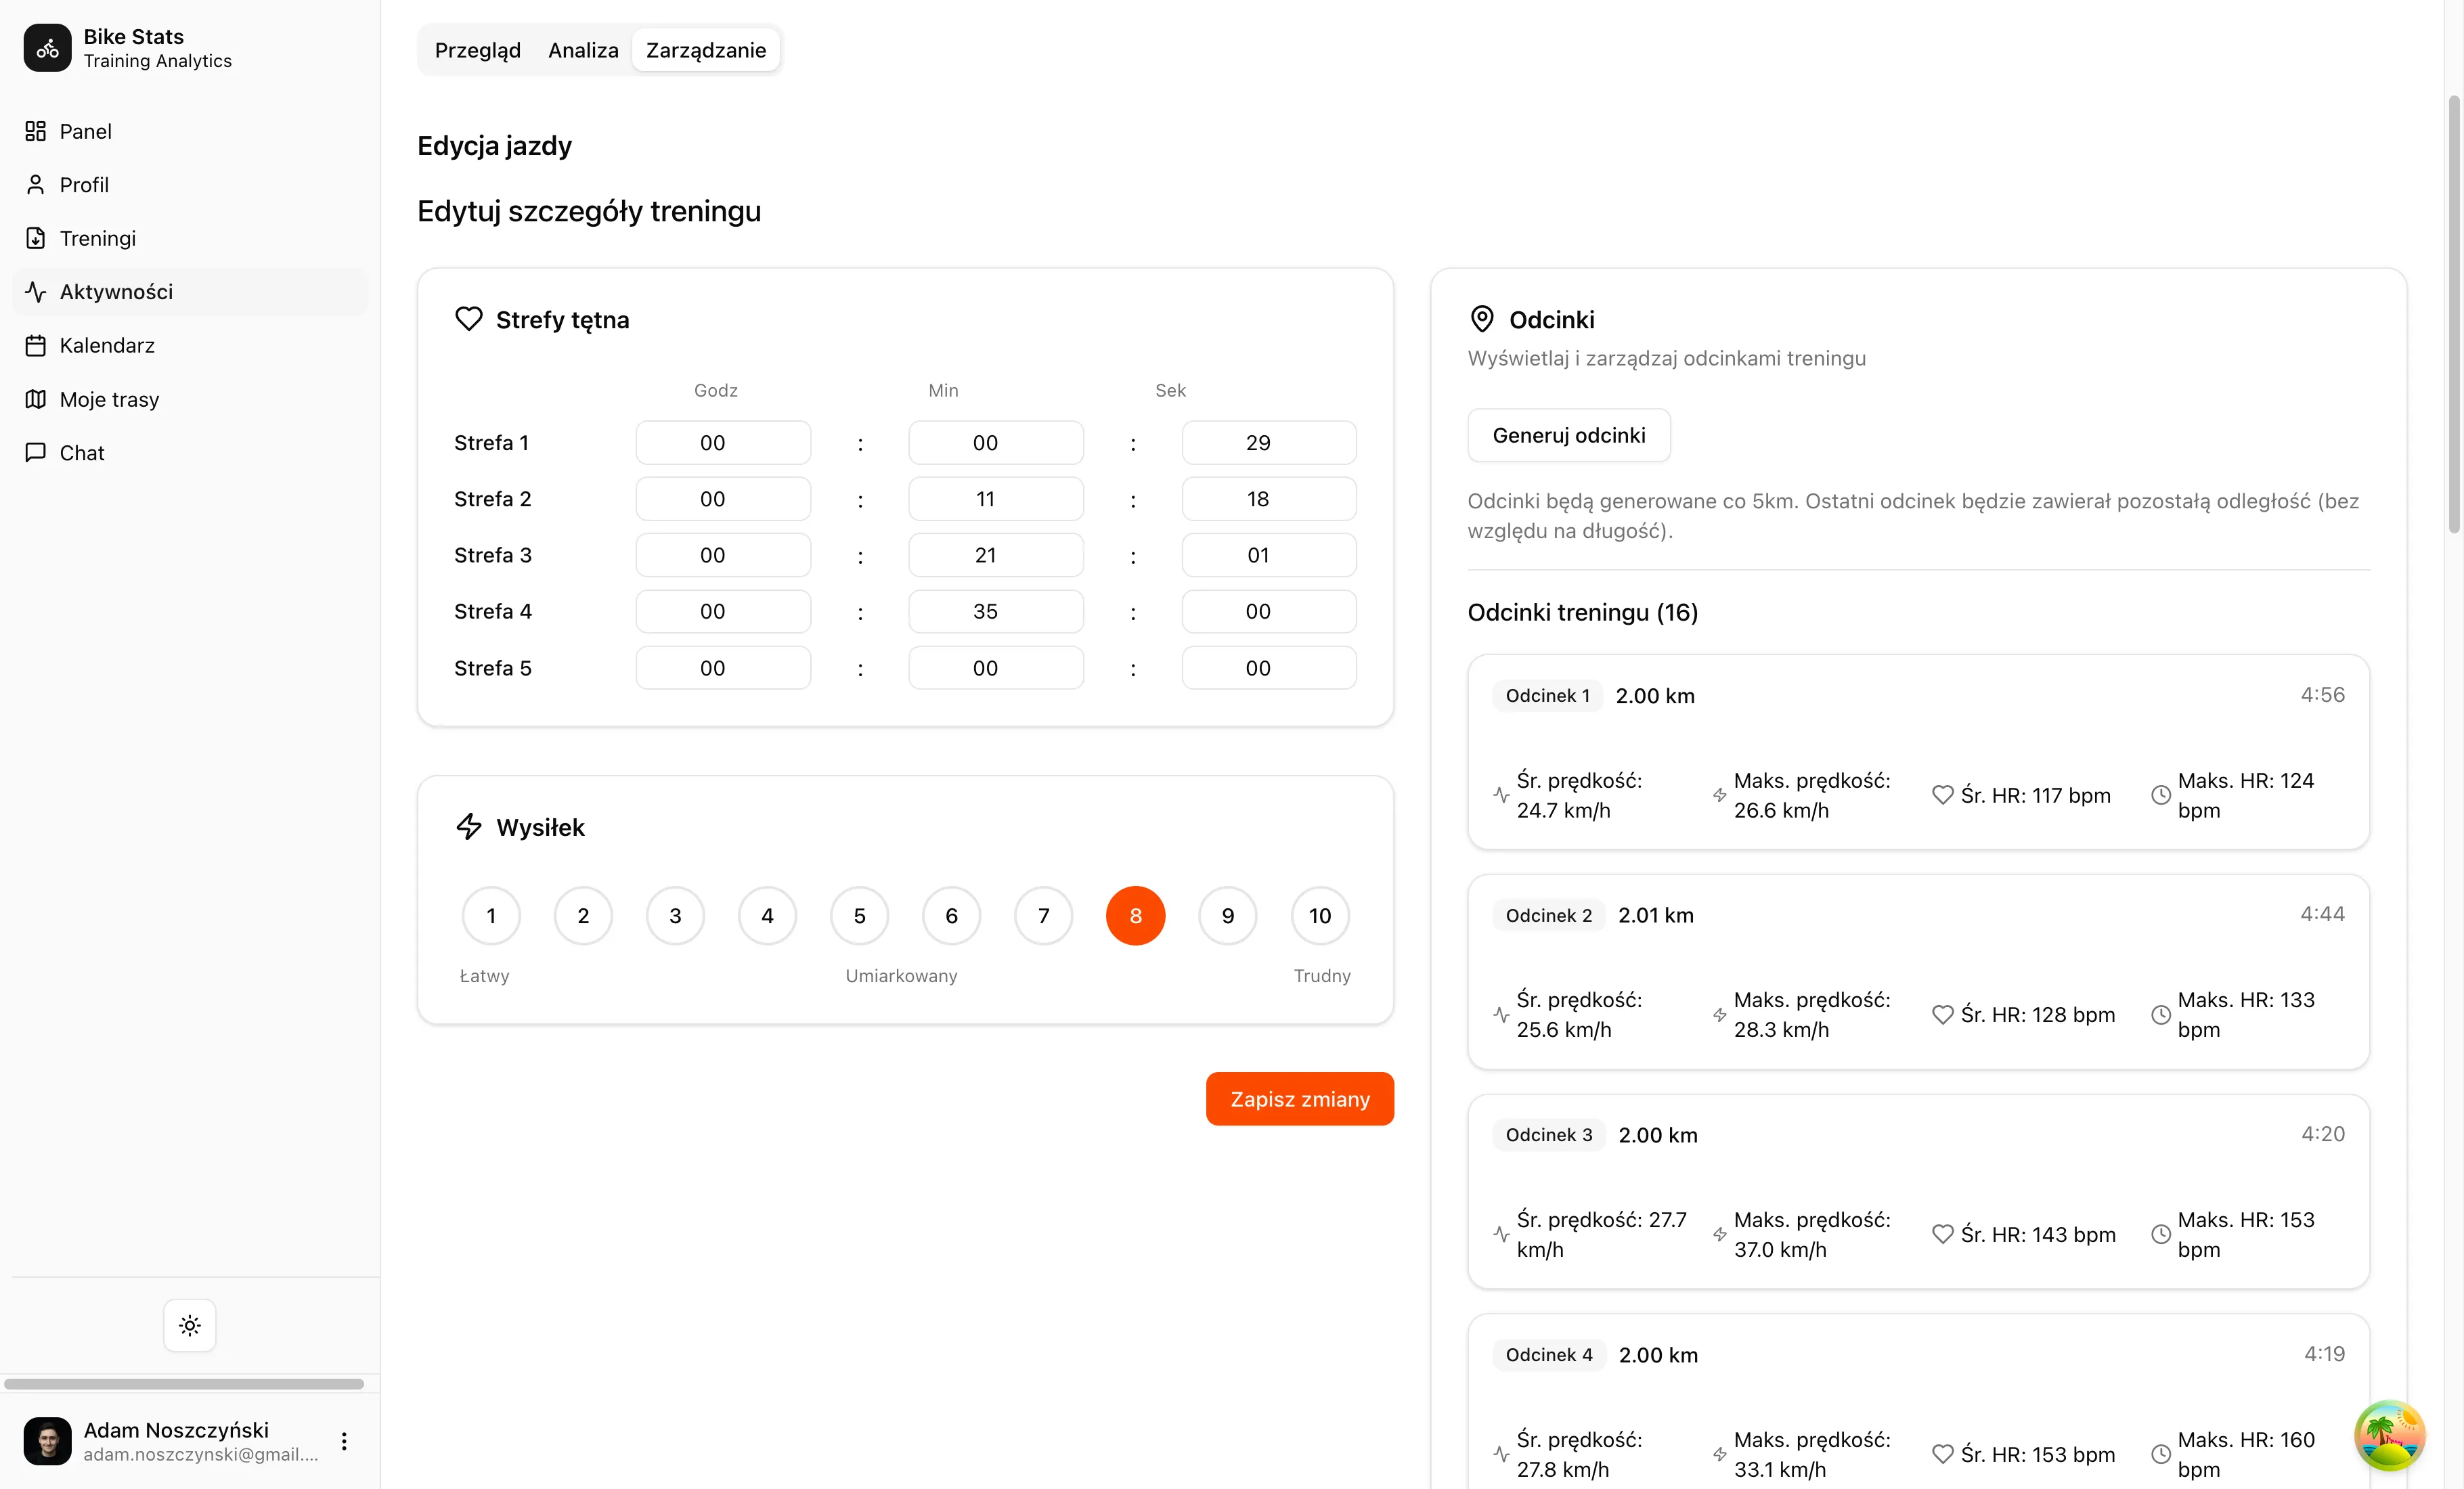The width and height of the screenshot is (2464, 1489).
Task: Open Moje trasy map icon
Action: click(x=36, y=399)
